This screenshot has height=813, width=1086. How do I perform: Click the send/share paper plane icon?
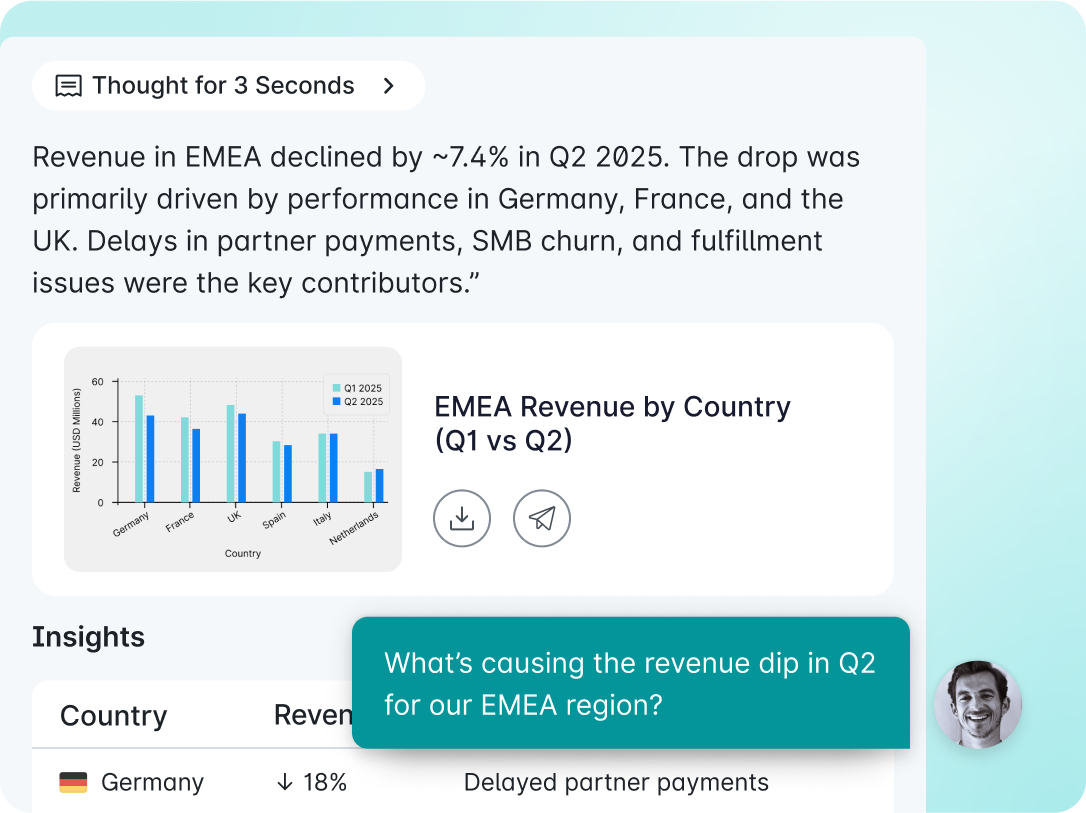coord(542,518)
